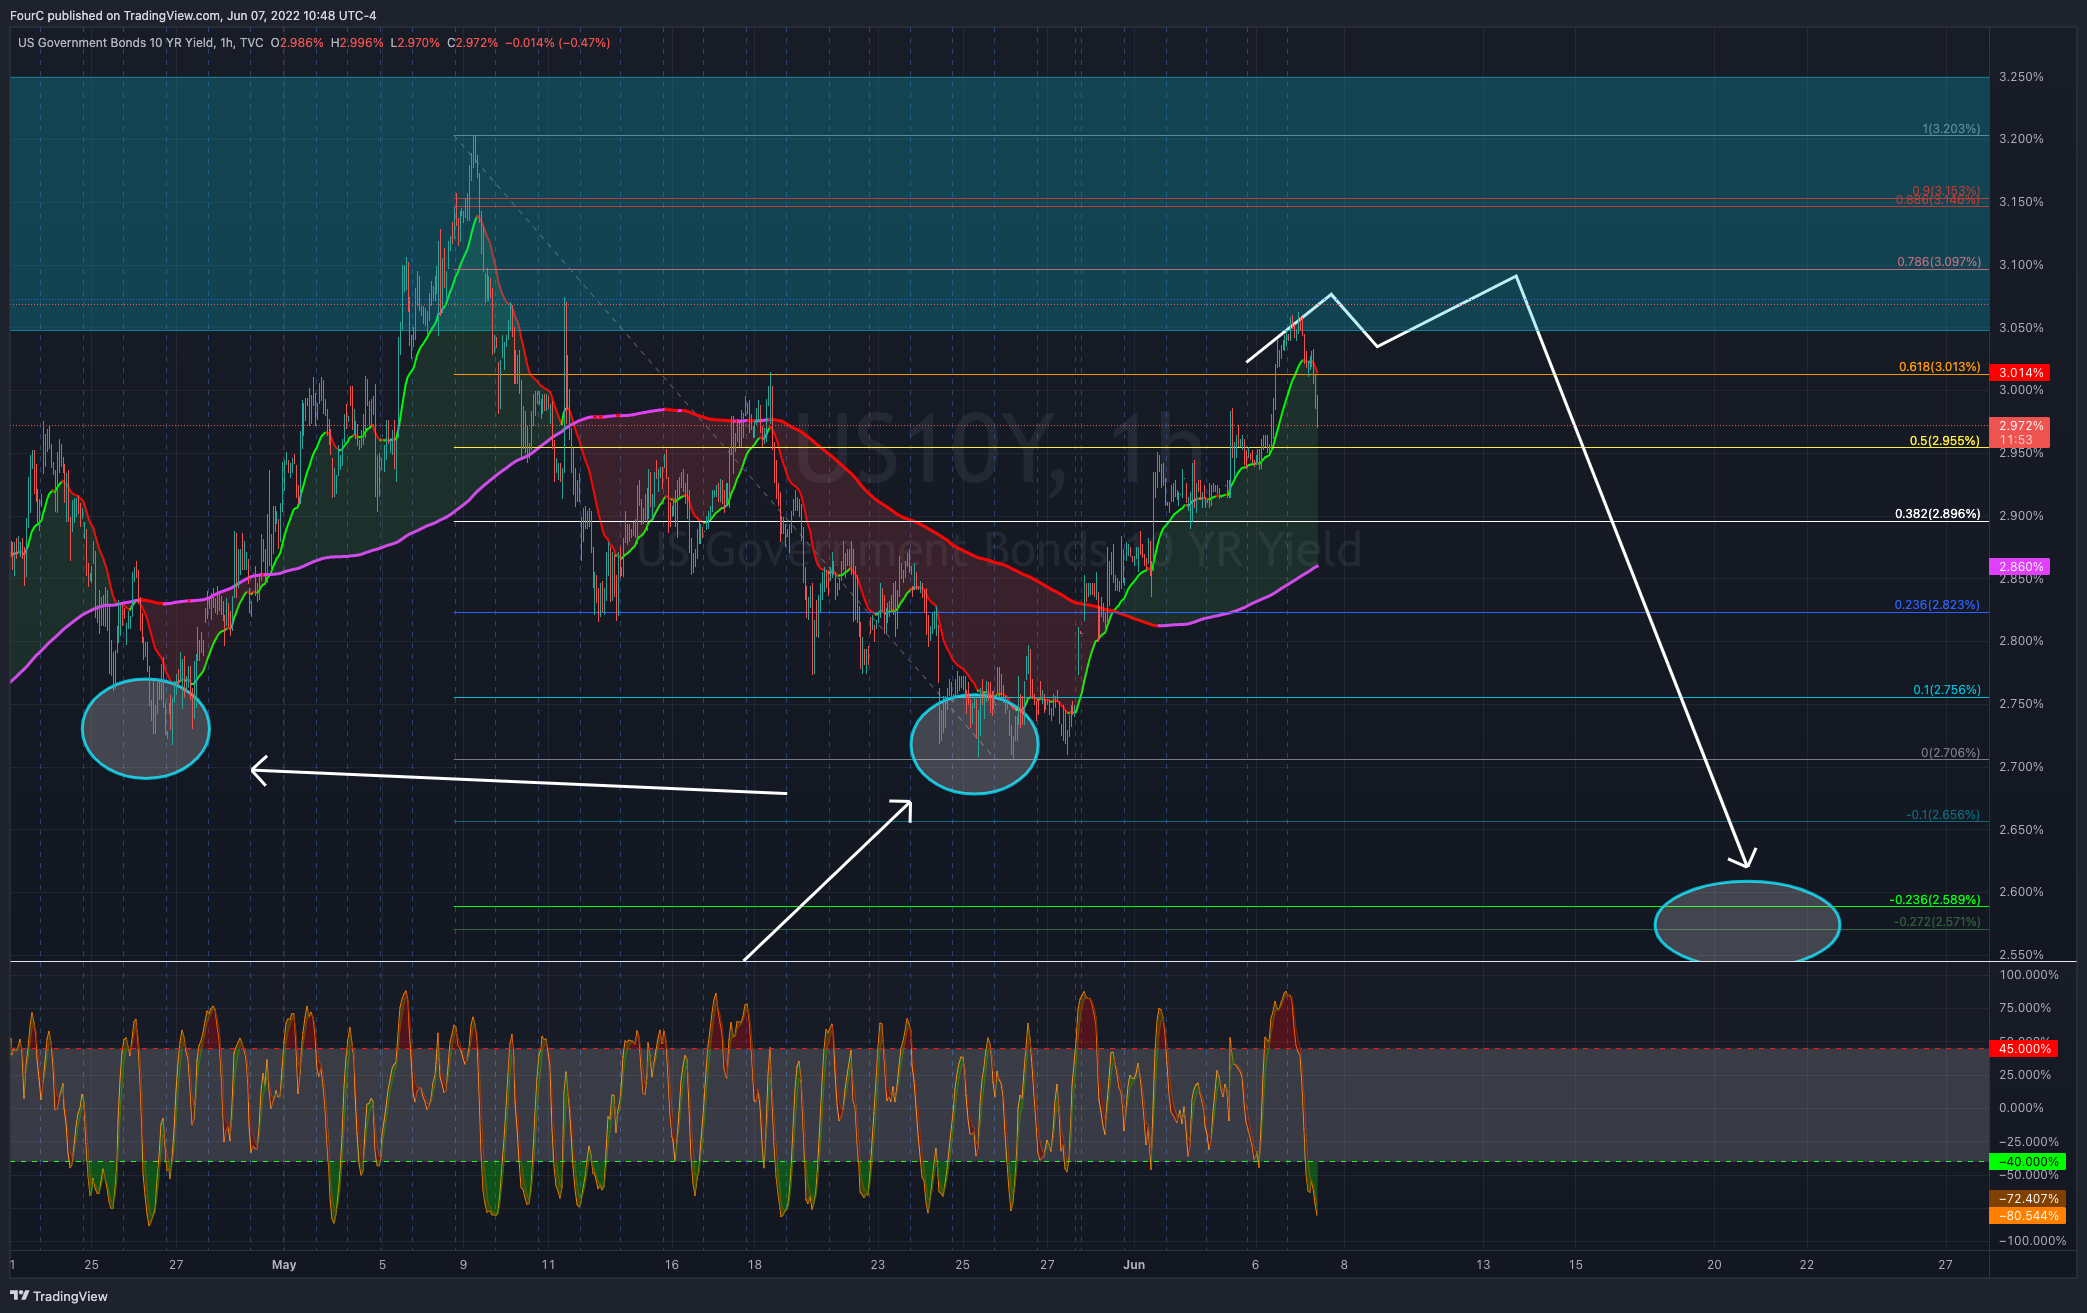2087x1313 pixels.
Task: Click the green −40.000% indicator level tag
Action: click(2027, 1162)
